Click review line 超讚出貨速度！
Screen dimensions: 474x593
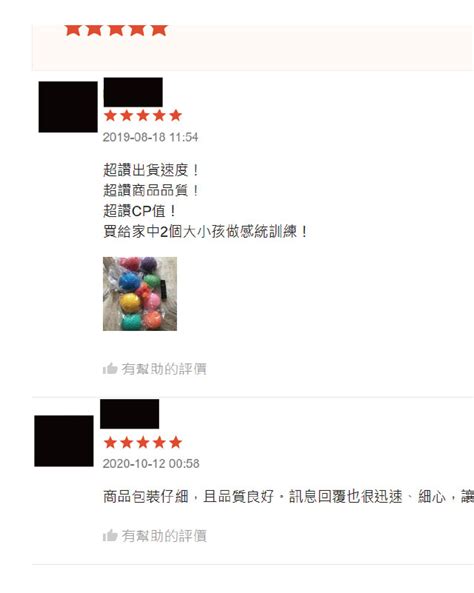click(x=151, y=170)
